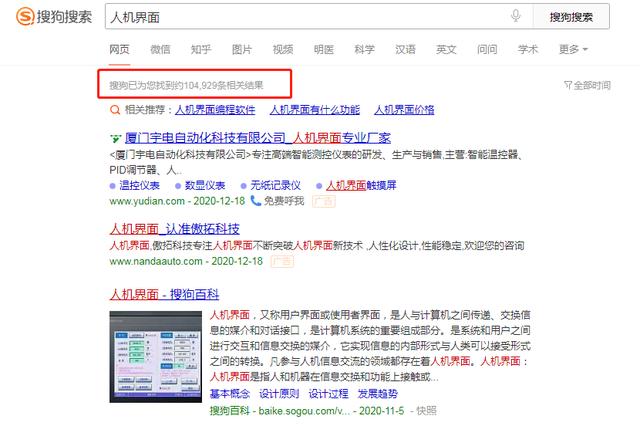This screenshot has width=640, height=426.
Task: Click the Sogou logo icon
Action: 25,17
